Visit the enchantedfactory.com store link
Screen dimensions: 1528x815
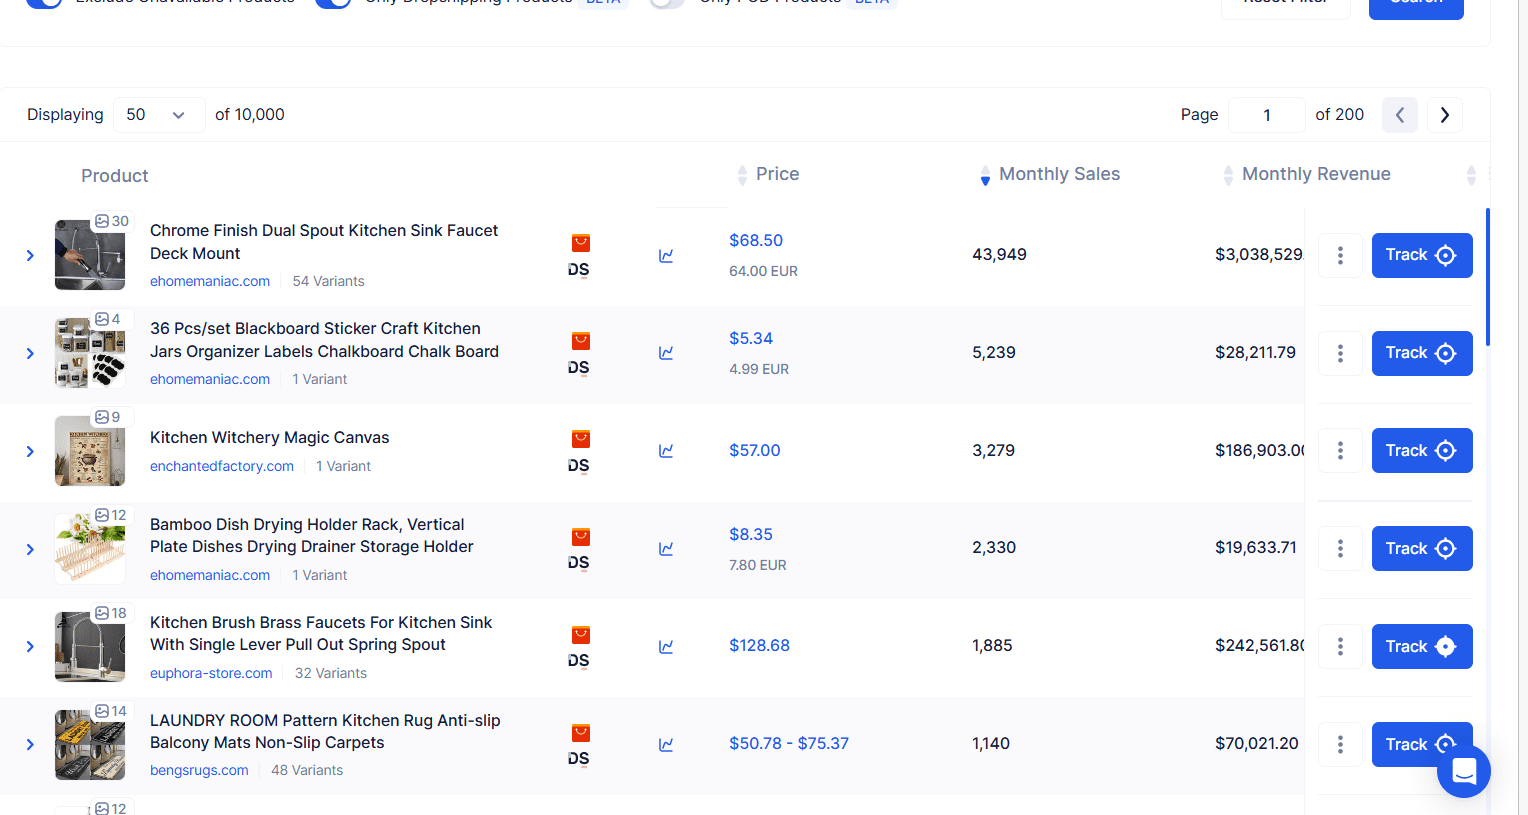pyautogui.click(x=222, y=466)
